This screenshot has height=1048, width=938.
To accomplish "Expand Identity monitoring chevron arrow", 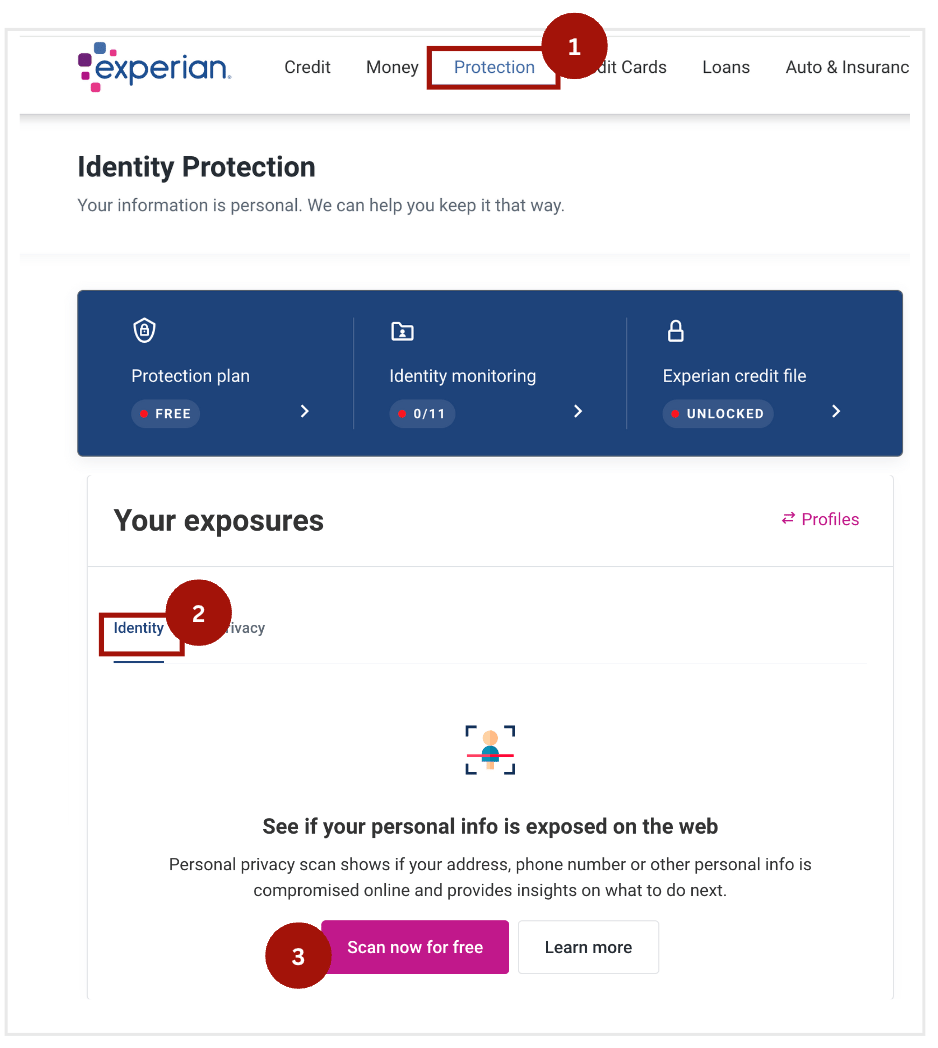I will tap(578, 411).
